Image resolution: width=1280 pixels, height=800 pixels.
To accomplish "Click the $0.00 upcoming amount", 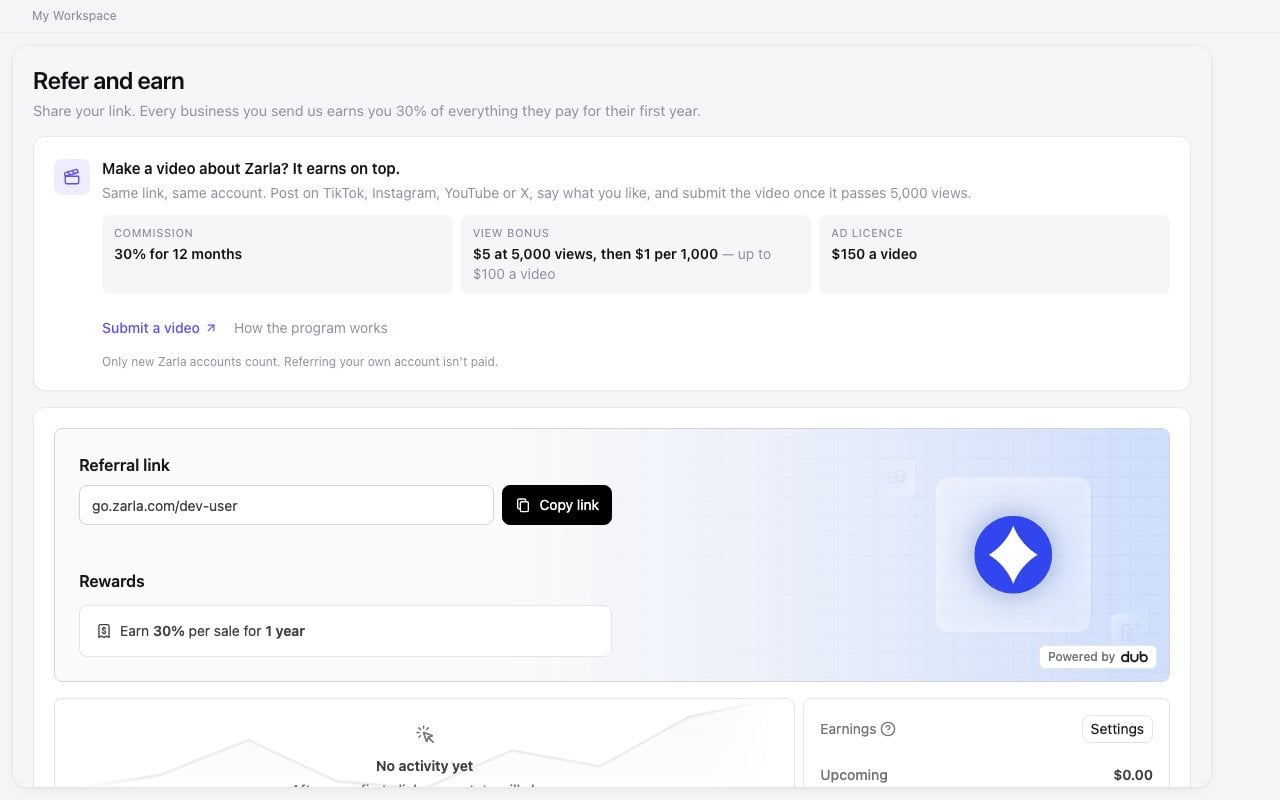I will click(1133, 775).
